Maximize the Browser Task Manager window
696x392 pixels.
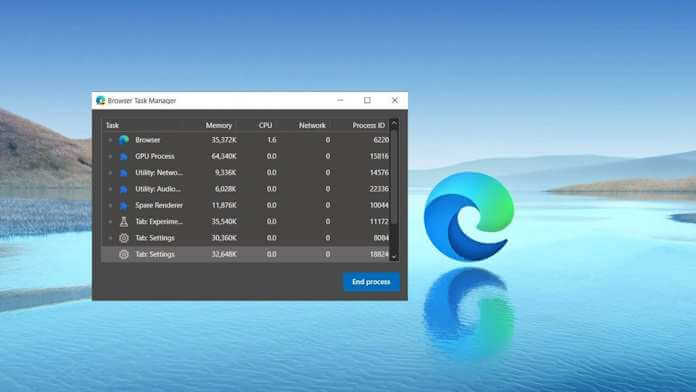pyautogui.click(x=367, y=100)
